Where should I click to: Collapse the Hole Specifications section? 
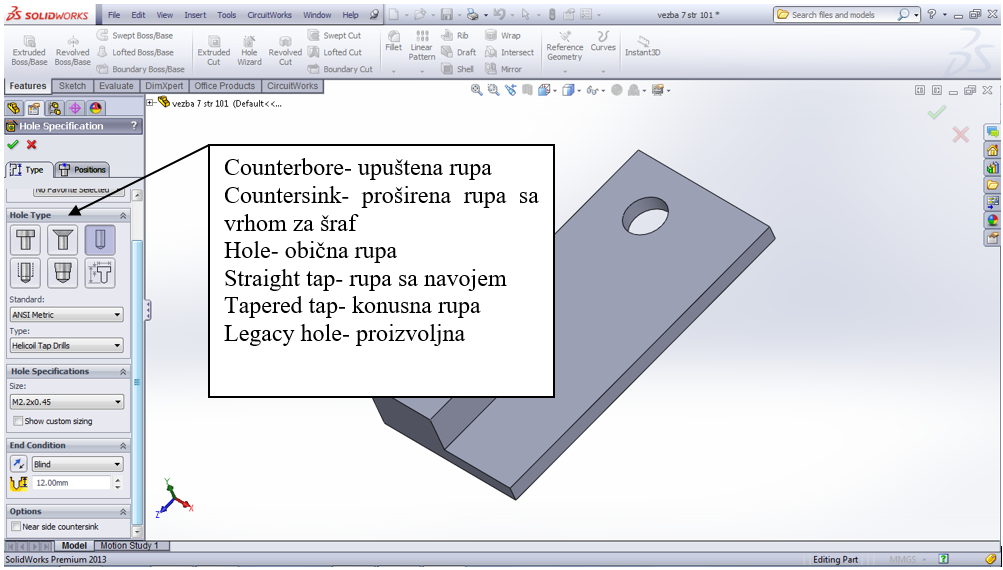tap(123, 372)
